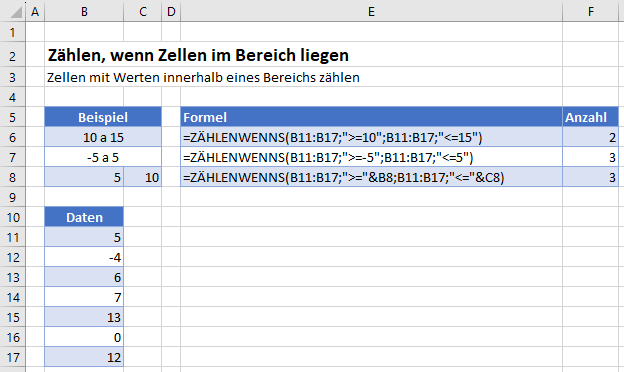The height and width of the screenshot is (372, 624).
Task: Select row 5 header
Action: pyautogui.click(x=13, y=117)
